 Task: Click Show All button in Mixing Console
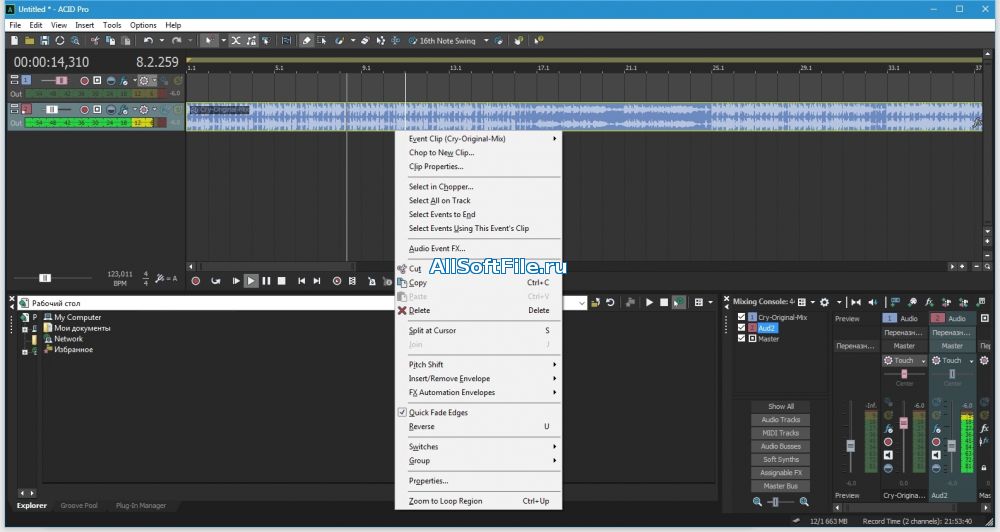click(x=781, y=406)
